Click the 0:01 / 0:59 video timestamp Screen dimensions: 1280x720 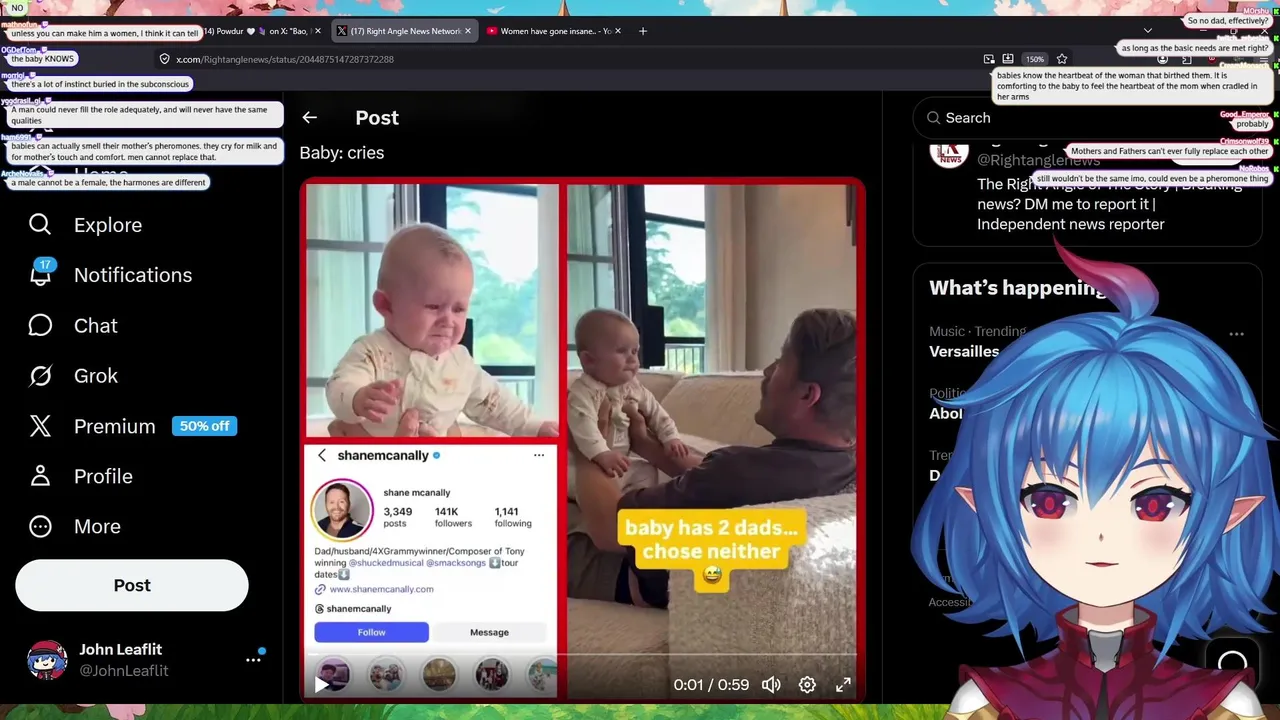pos(711,685)
